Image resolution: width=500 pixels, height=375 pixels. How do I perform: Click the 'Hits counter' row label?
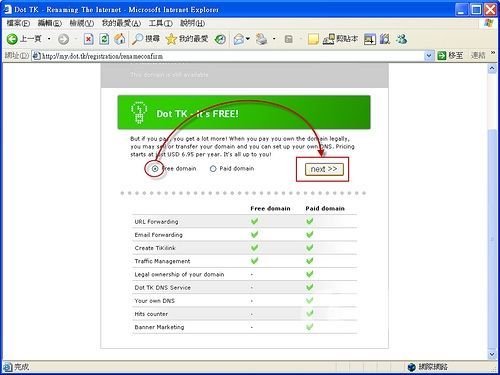coord(151,314)
